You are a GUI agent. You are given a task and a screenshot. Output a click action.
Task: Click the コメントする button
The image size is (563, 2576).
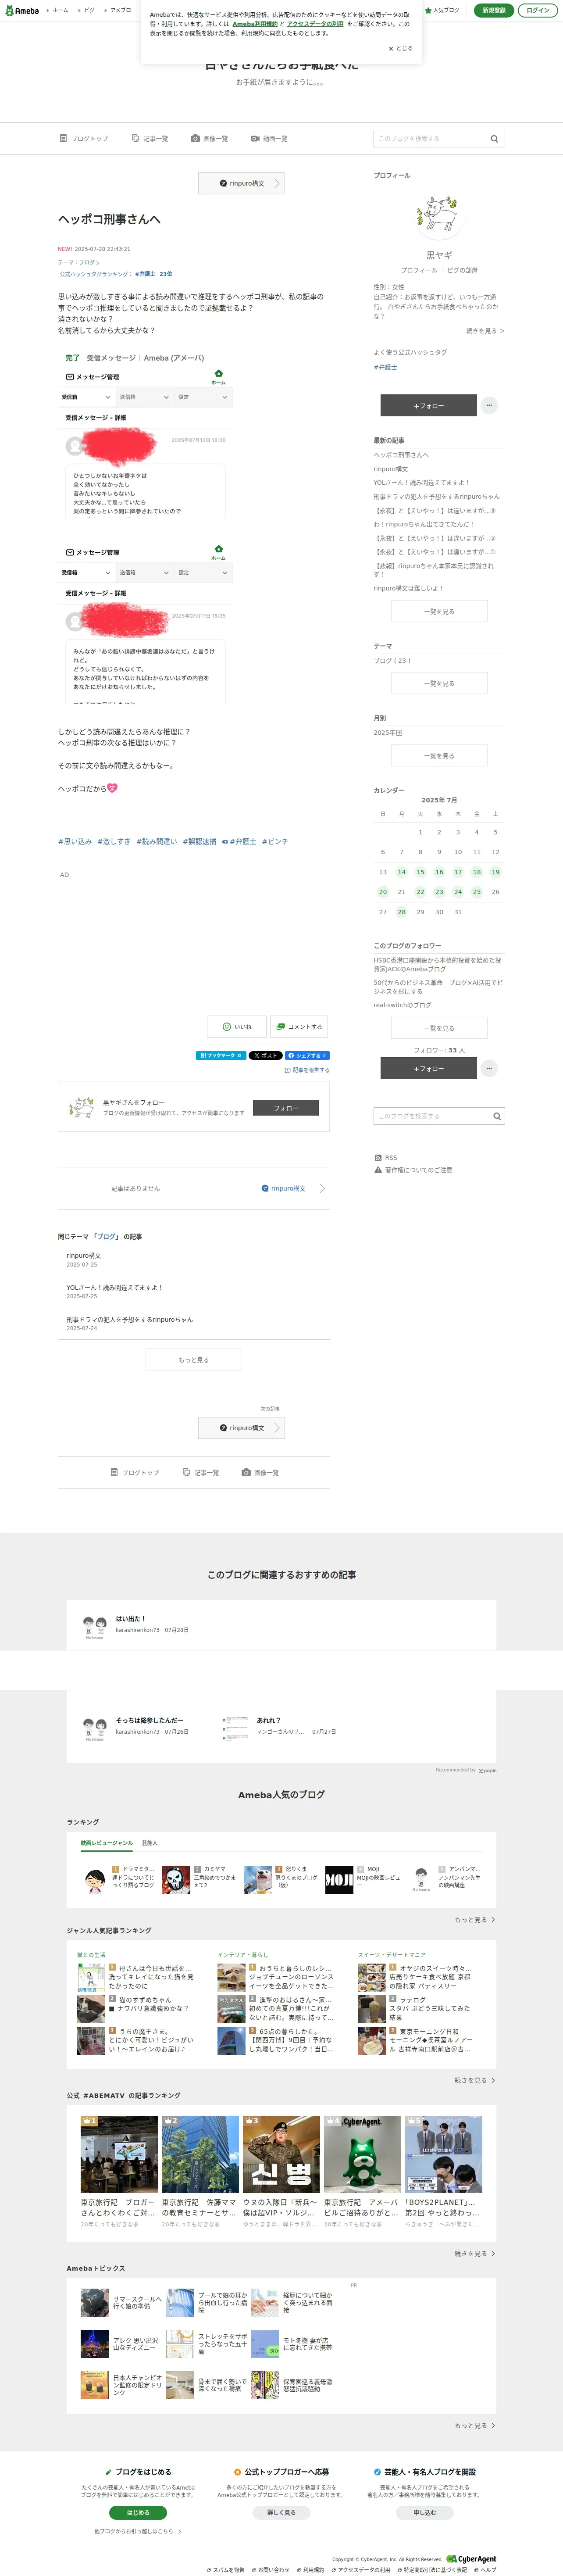click(299, 1026)
